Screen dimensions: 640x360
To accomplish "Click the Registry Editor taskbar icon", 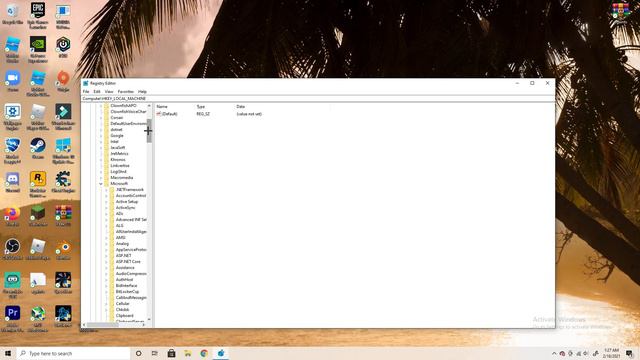I will click(220, 353).
